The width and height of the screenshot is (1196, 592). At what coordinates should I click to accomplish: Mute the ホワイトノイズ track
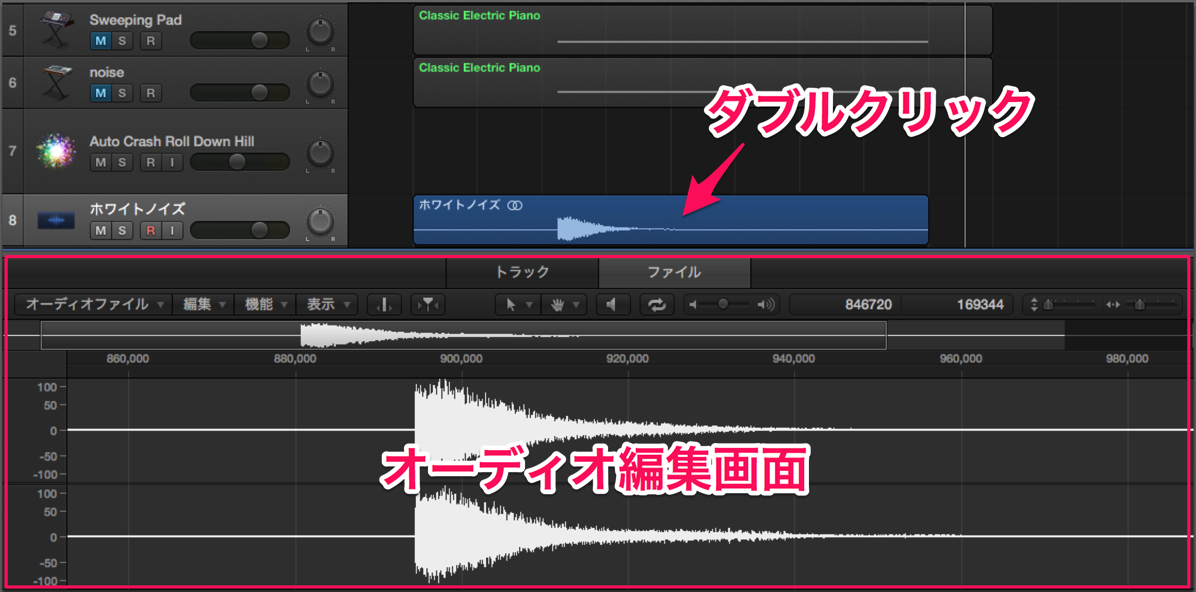pos(101,230)
